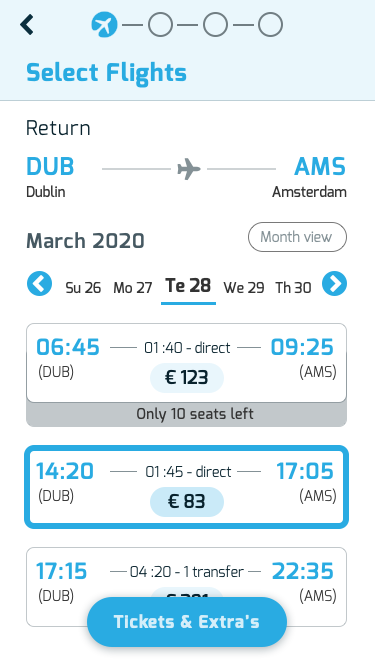Choose the 14:20 flight for € 83
The width and height of the screenshot is (375, 660).
[x=186, y=487]
